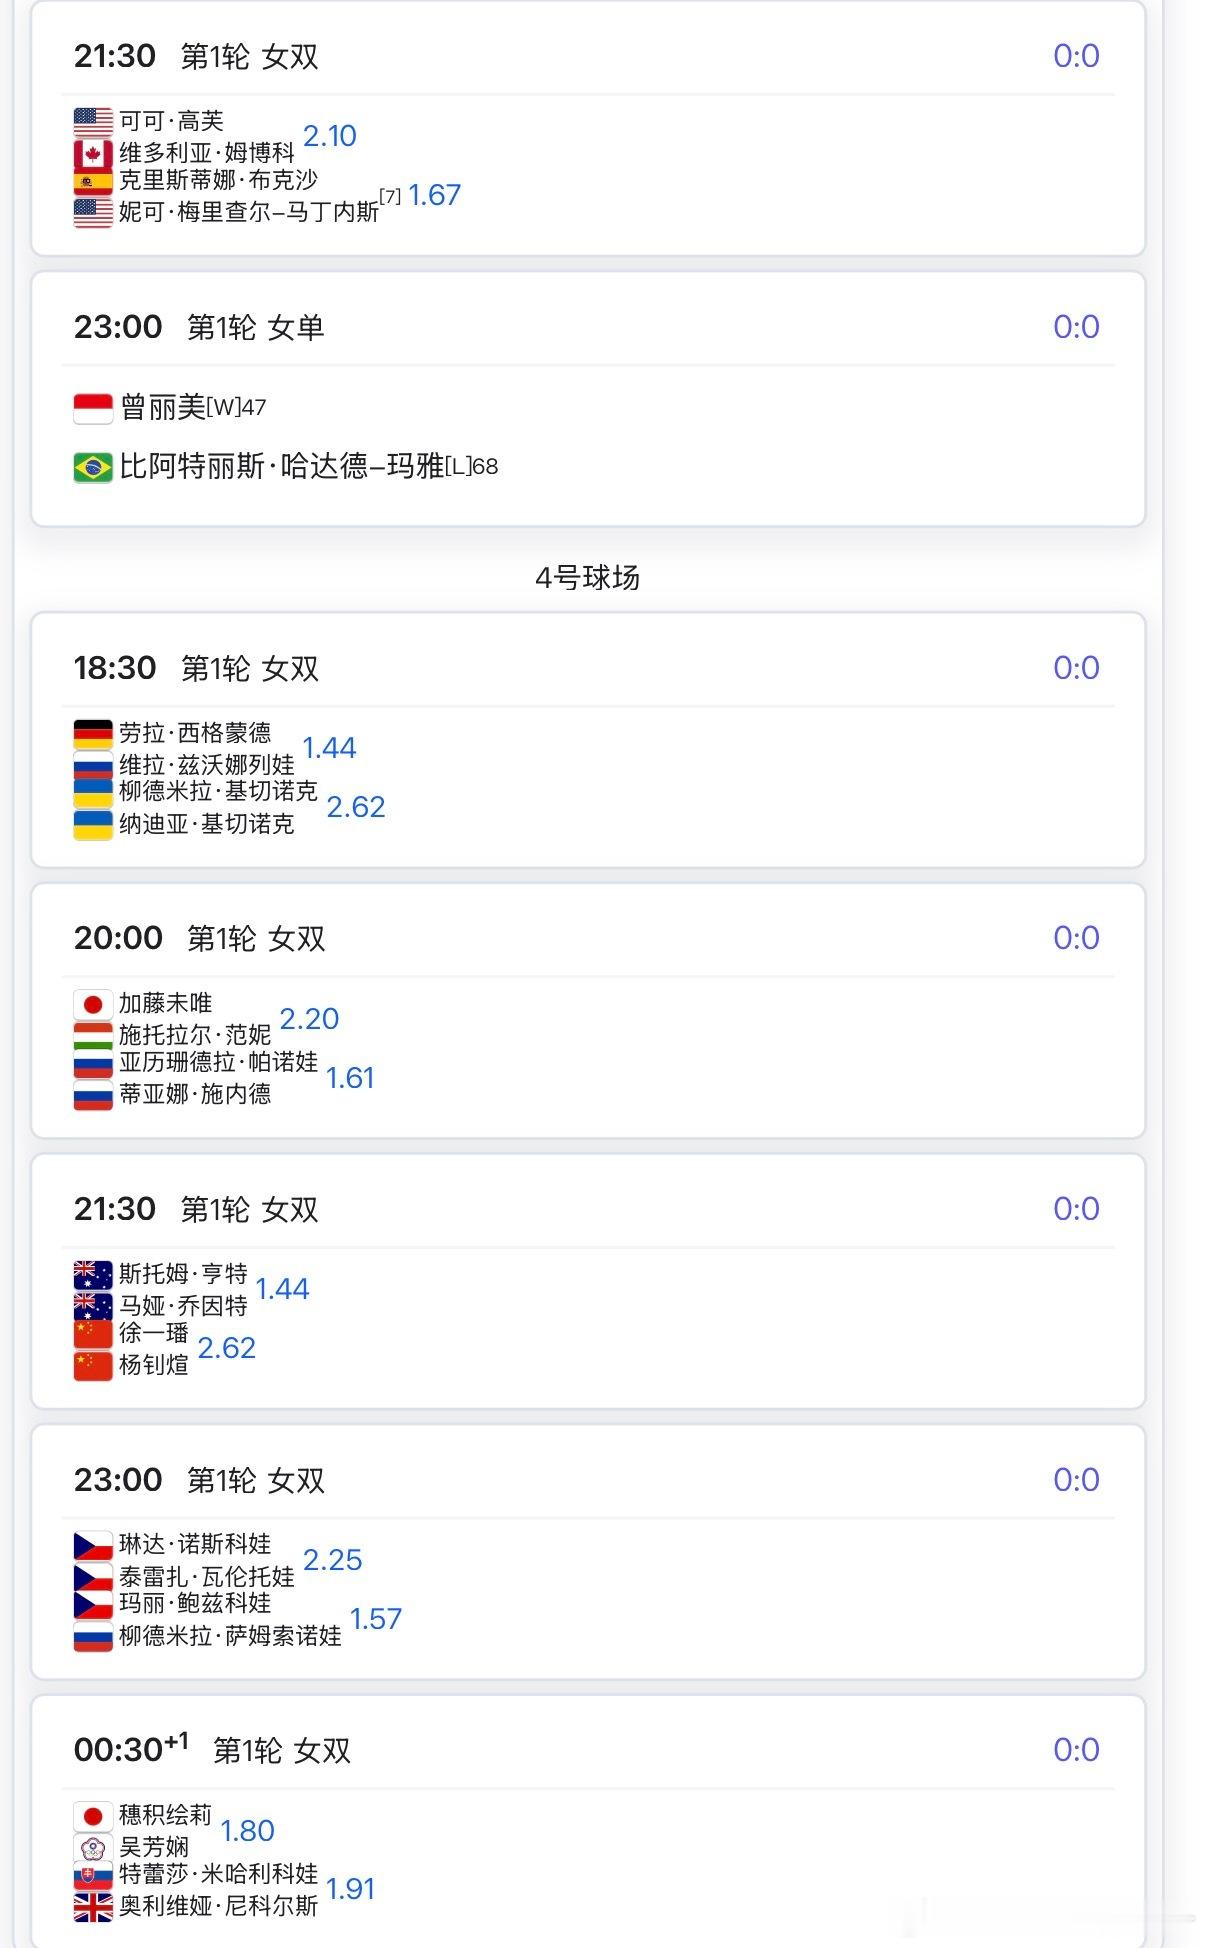Viewport: 1206px width, 1948px height.
Task: Open the 20:00 第1轮 女双 match header
Action: pyautogui.click(x=588, y=938)
